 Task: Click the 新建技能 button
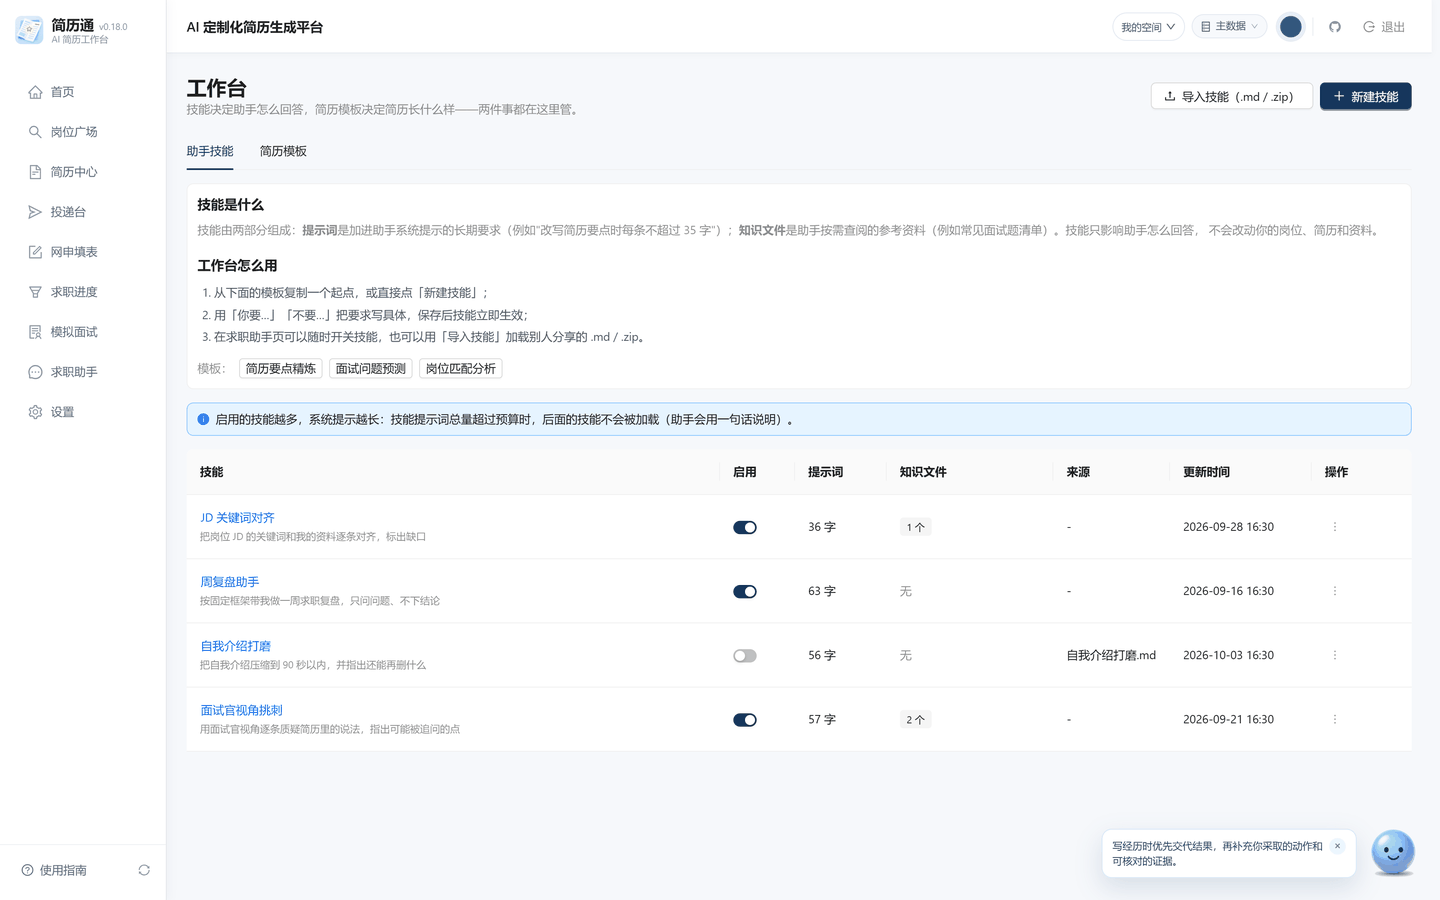[1365, 96]
